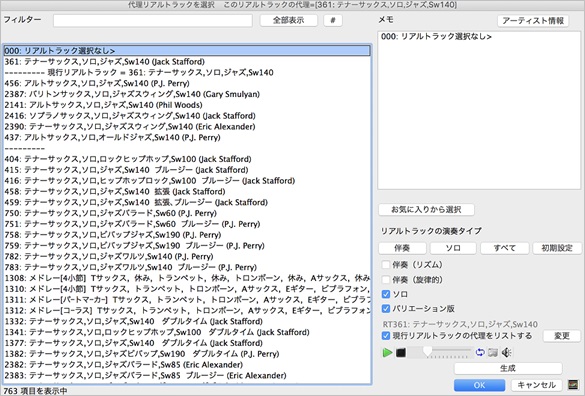
Task: Click the アーティスト情報 button
Action: click(x=533, y=21)
